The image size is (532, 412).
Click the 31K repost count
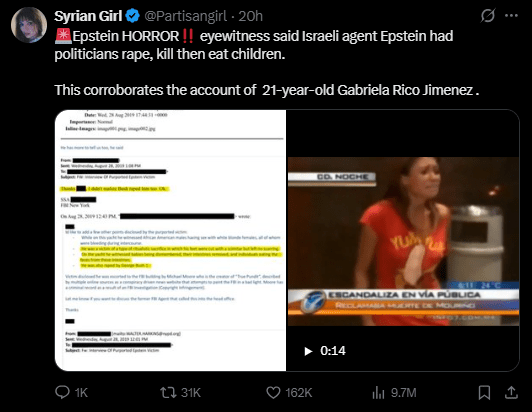(x=191, y=393)
